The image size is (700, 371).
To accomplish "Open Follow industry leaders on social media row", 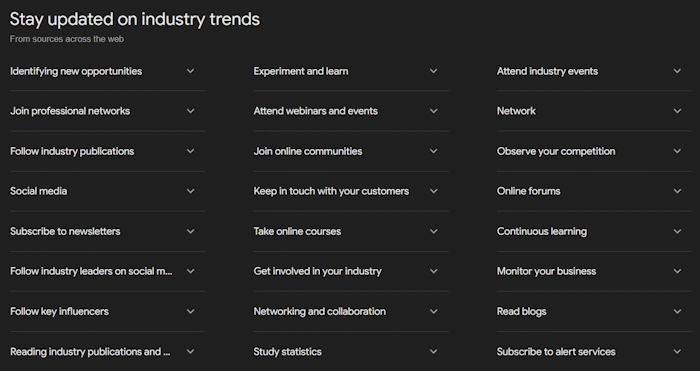I will pos(108,271).
